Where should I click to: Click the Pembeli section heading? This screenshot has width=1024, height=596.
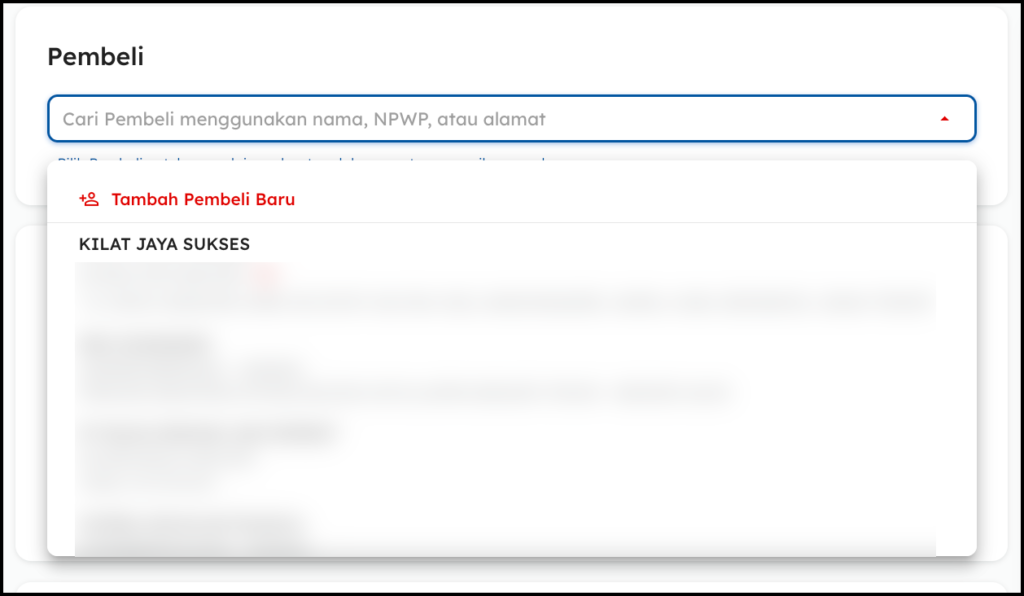[x=96, y=57]
